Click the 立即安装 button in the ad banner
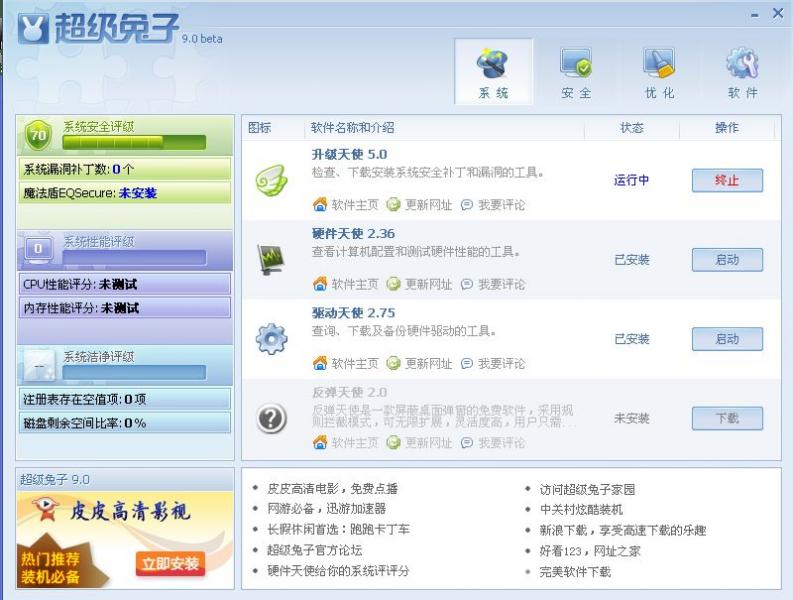 pyautogui.click(x=170, y=563)
